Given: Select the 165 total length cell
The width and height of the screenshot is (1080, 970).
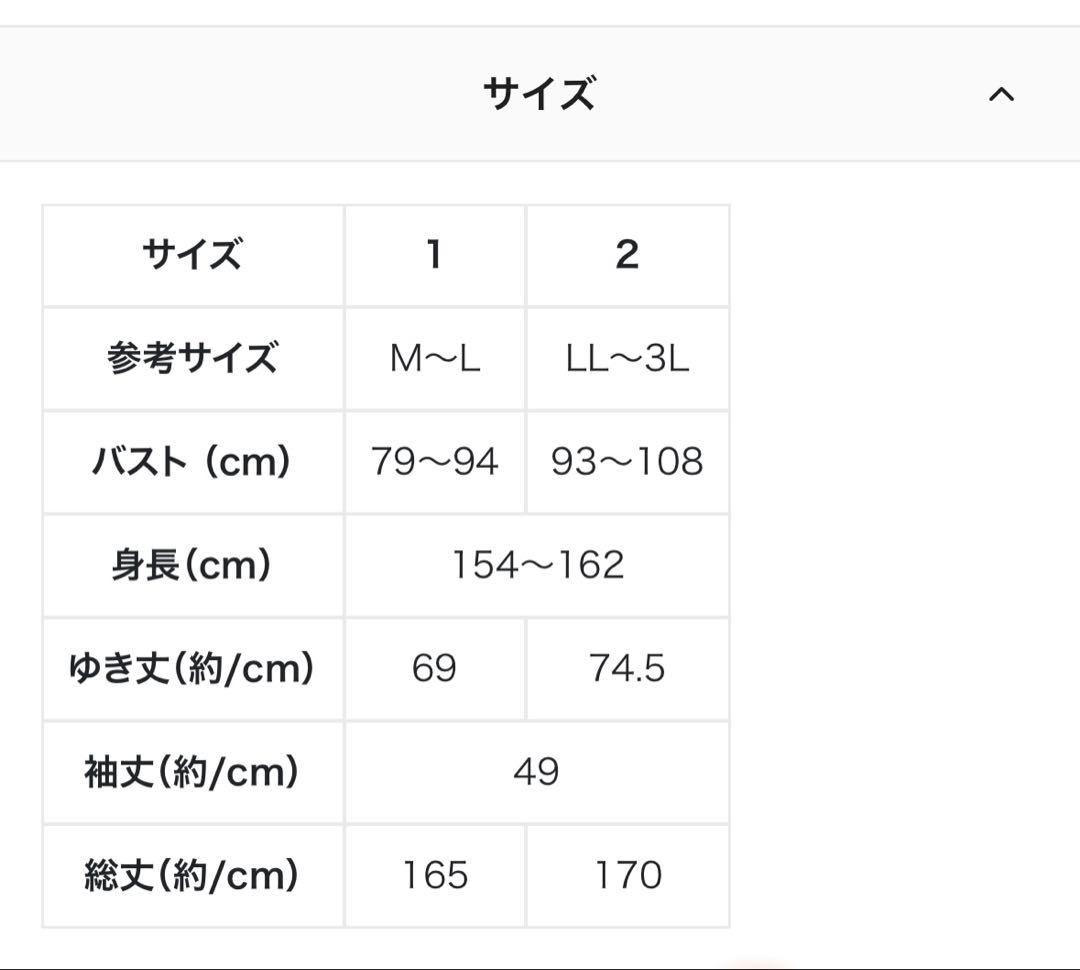Looking at the screenshot, I should tap(435, 876).
